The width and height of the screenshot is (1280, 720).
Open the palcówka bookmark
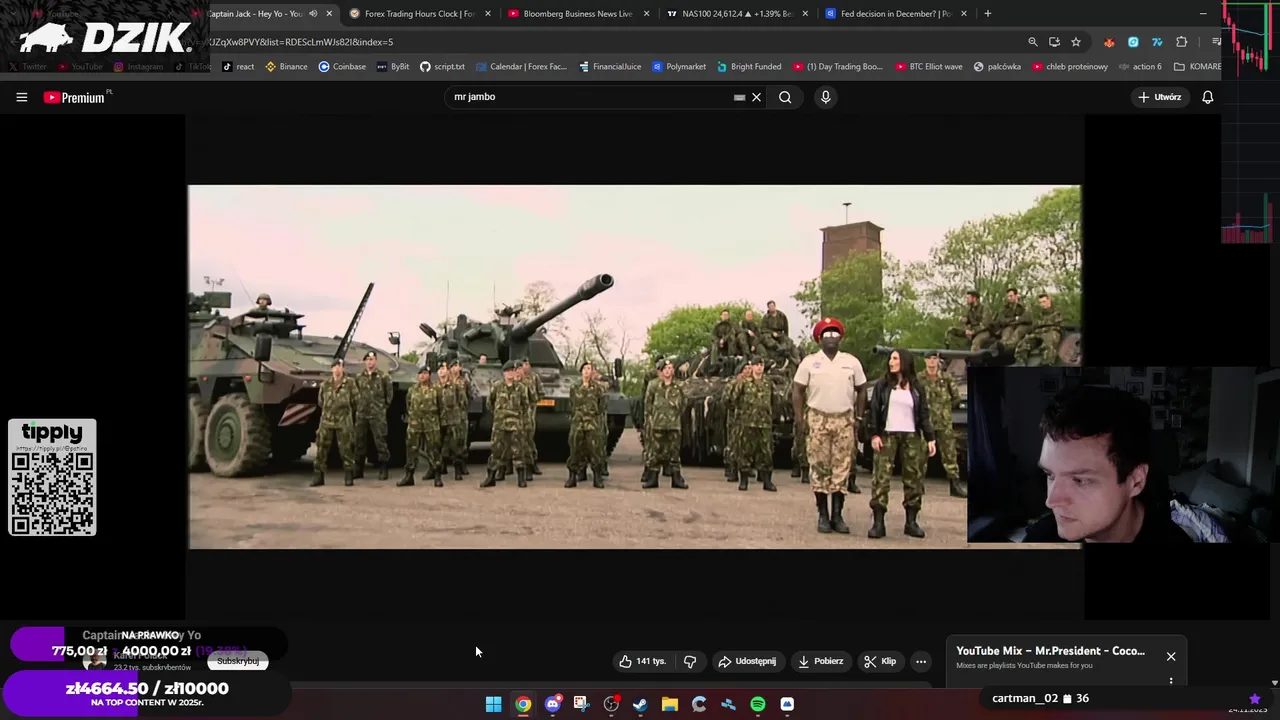coord(997,67)
